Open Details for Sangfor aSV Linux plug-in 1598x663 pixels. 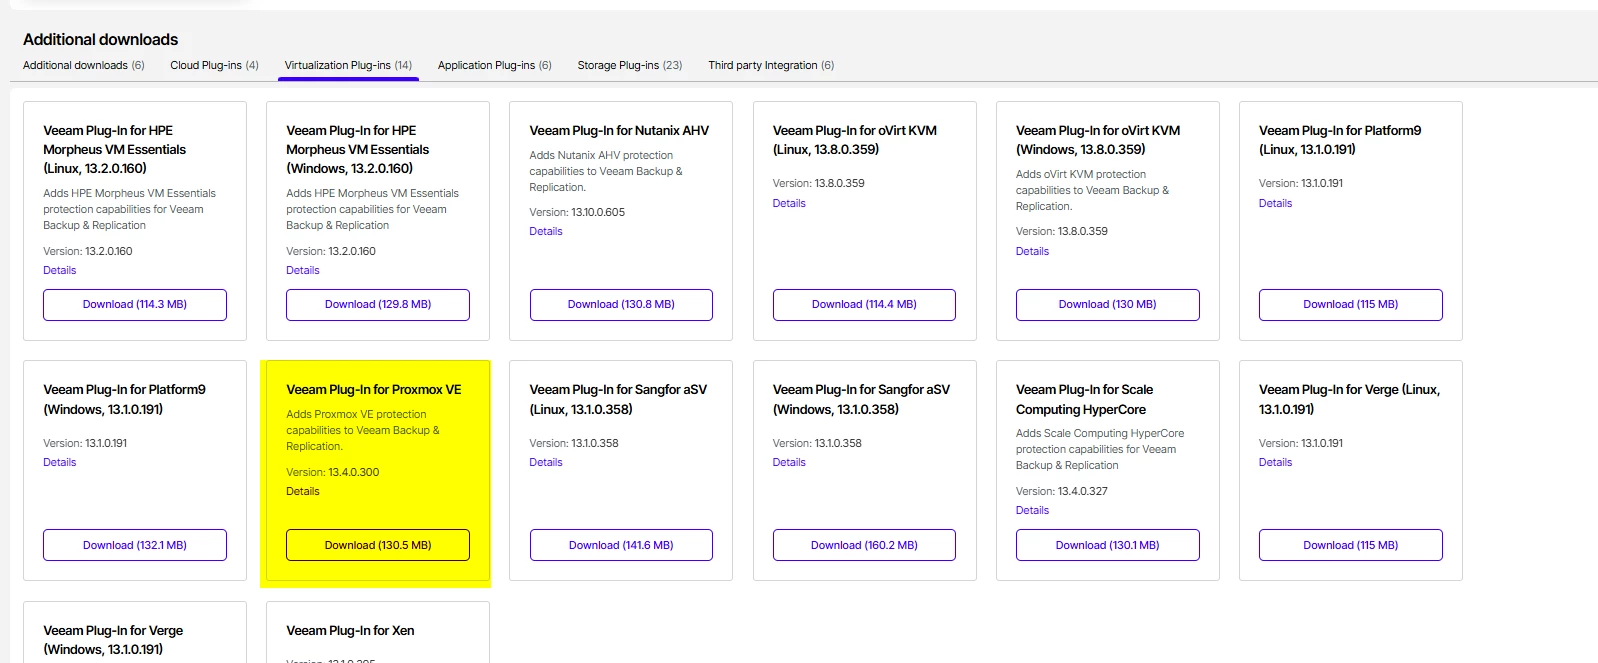546,462
